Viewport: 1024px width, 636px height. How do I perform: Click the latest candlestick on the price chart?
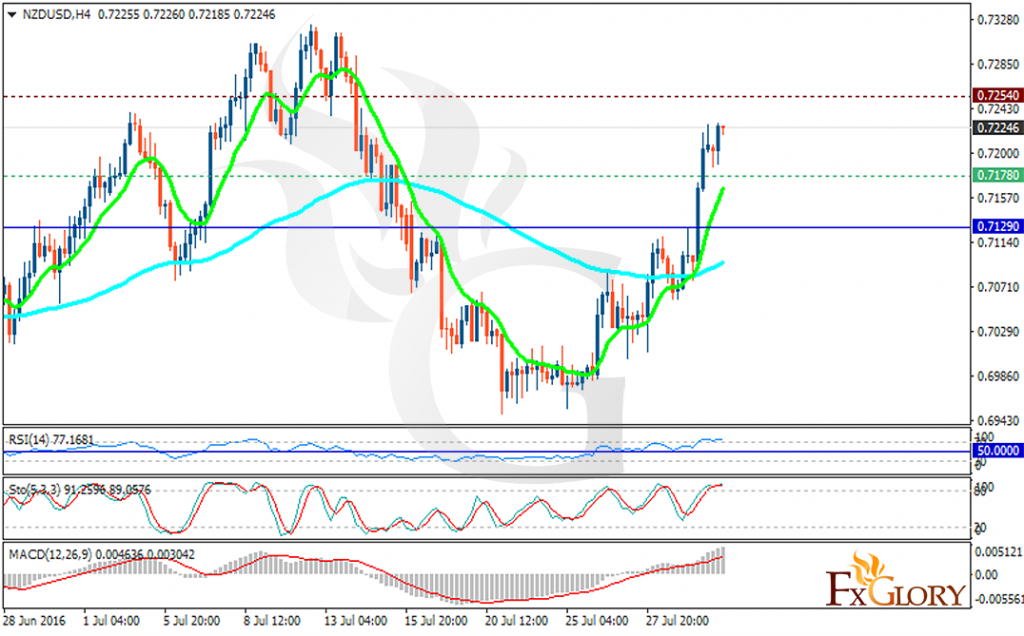[723, 129]
